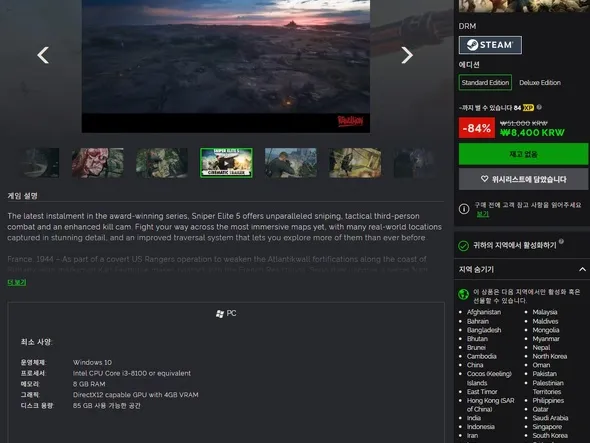
Task: Click the XP help question mark icon
Action: point(539,107)
